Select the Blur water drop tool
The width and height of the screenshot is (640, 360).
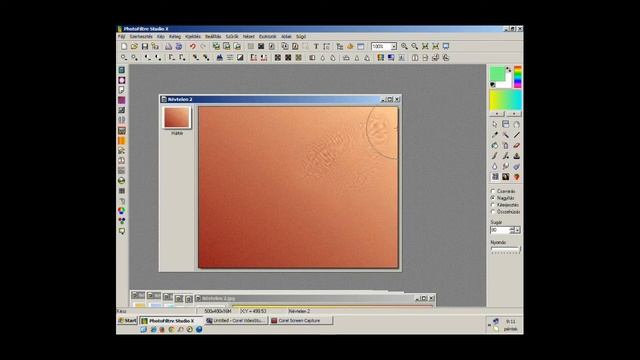pos(495,167)
